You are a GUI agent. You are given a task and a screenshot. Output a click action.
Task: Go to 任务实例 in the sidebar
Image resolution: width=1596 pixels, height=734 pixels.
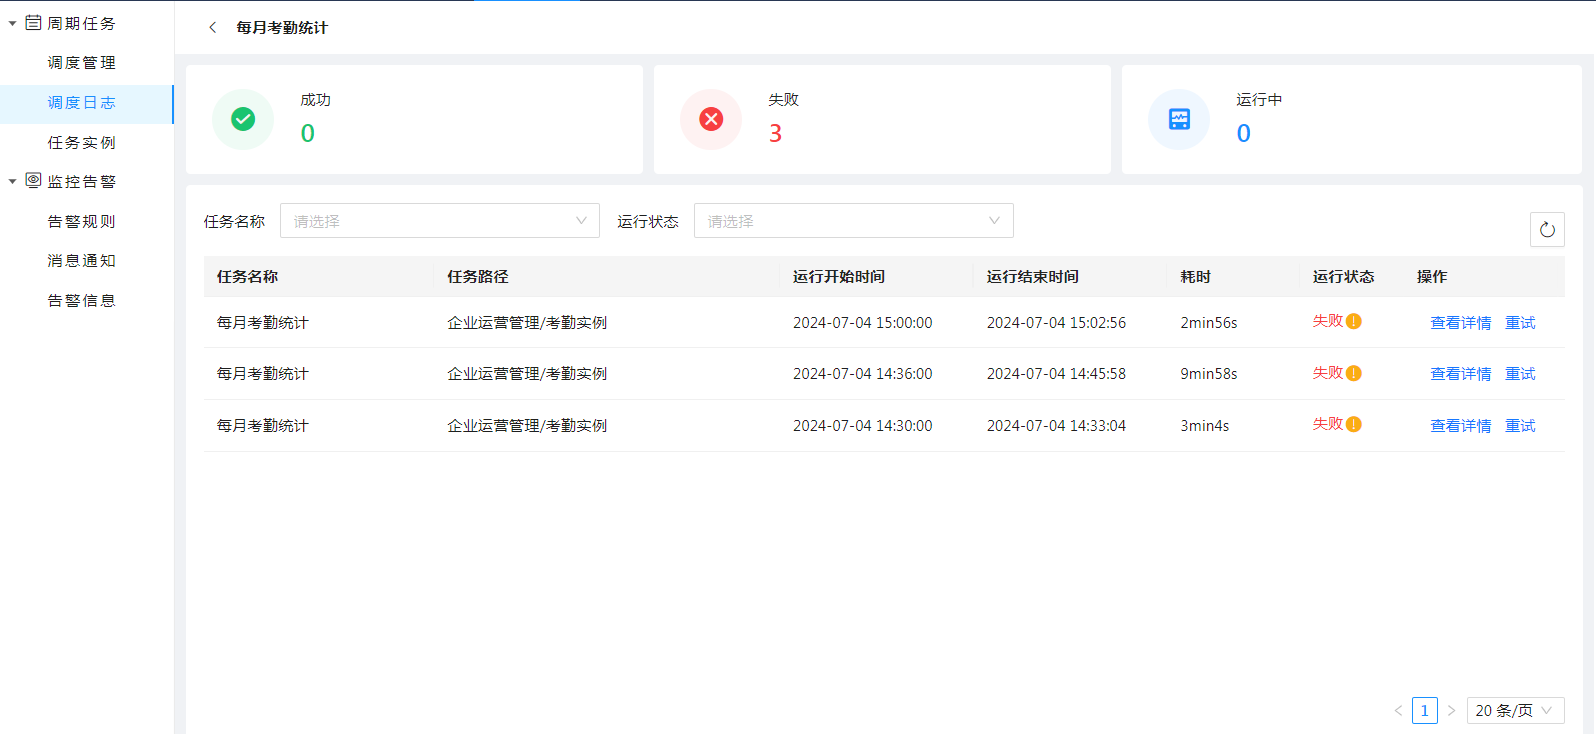click(x=82, y=143)
